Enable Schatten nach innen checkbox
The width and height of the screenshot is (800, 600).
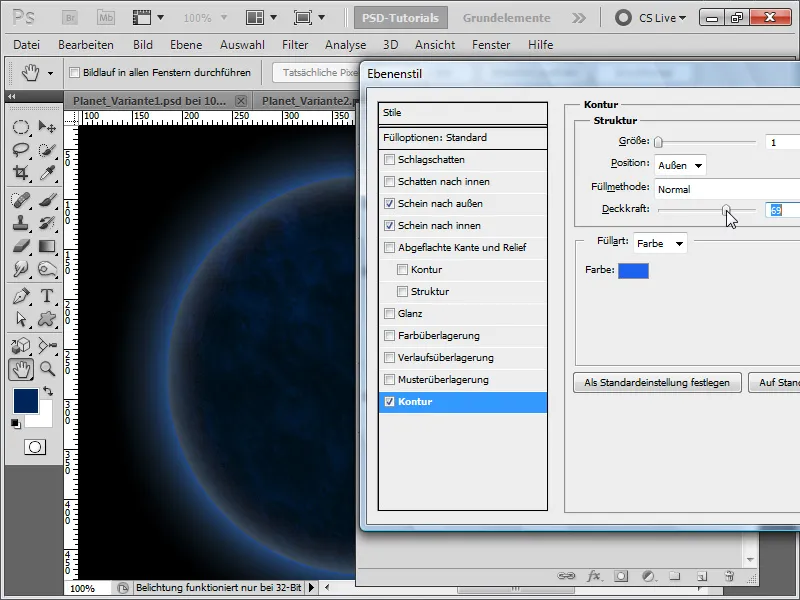389,182
